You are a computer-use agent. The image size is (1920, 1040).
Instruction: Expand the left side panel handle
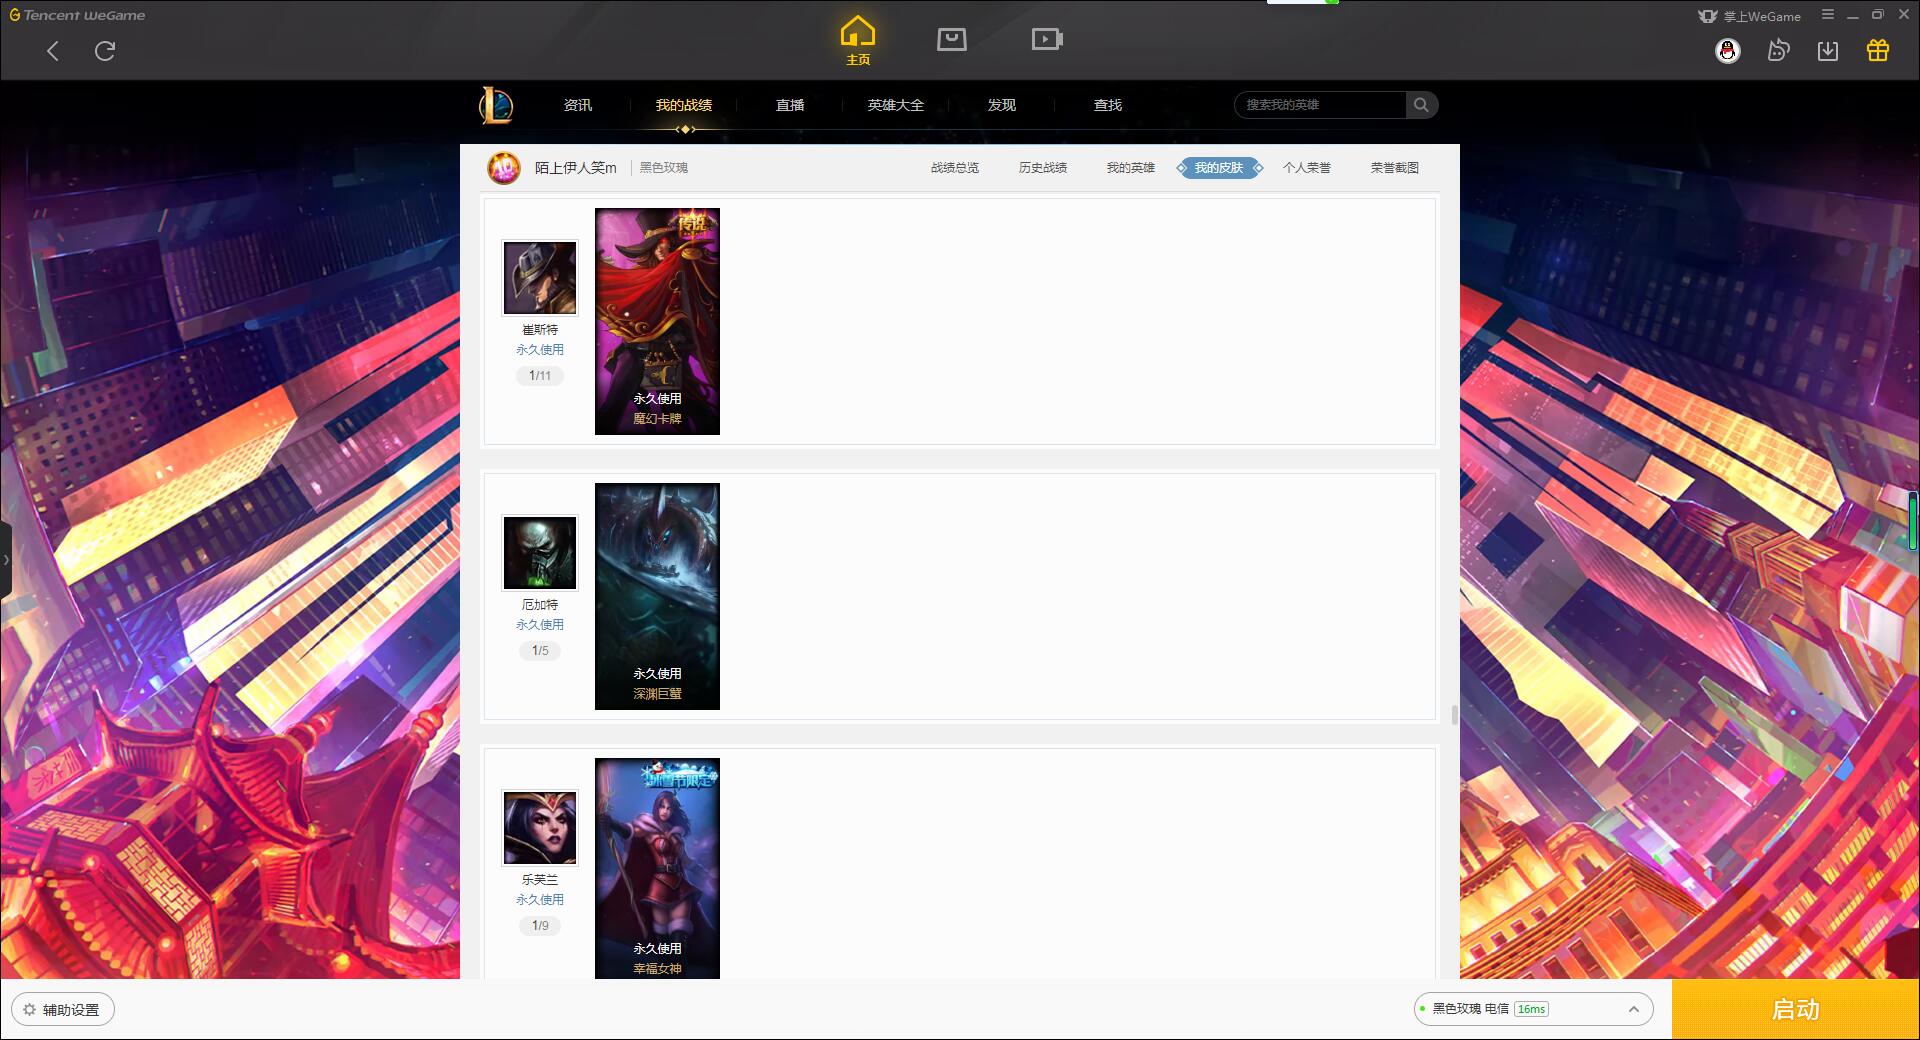tap(6, 560)
